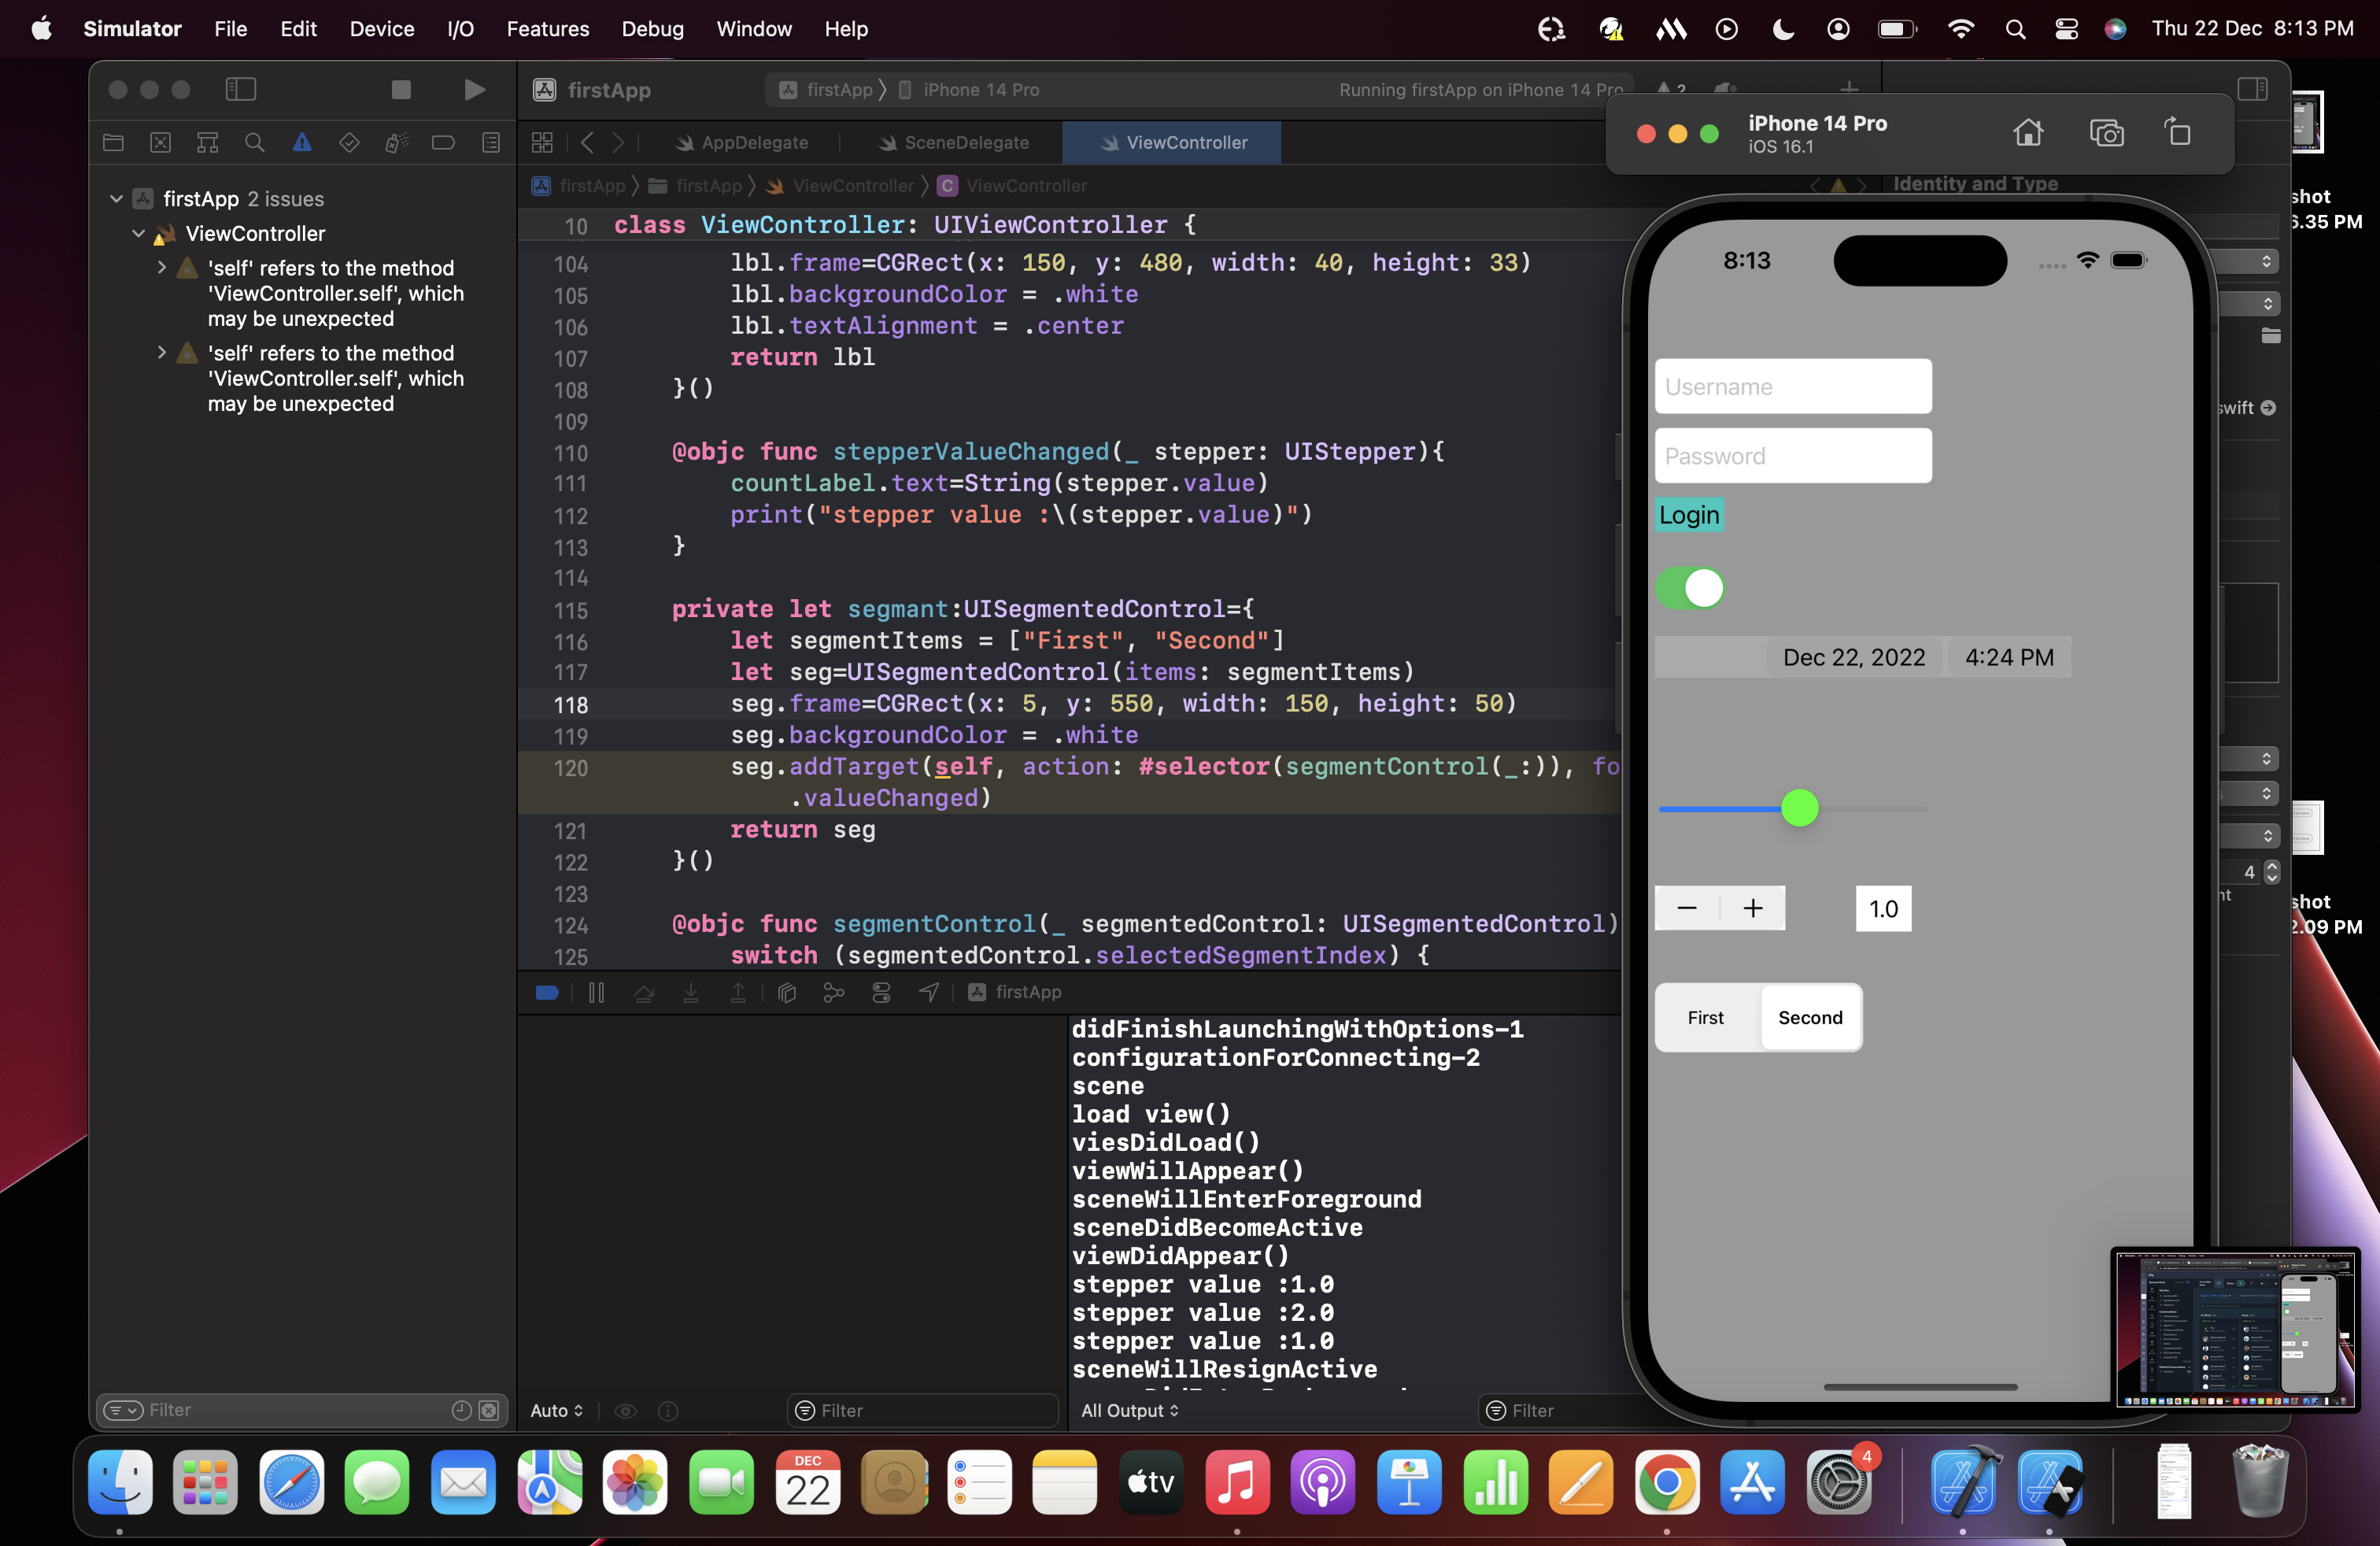
Task: Rotate the simulator device icon
Action: 2178,133
